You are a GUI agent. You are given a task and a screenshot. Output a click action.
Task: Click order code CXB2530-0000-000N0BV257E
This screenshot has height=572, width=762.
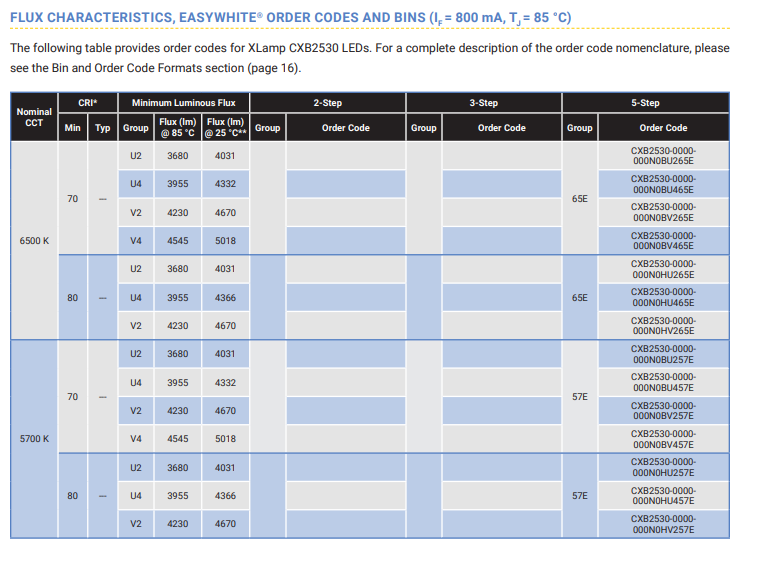pyautogui.click(x=663, y=411)
